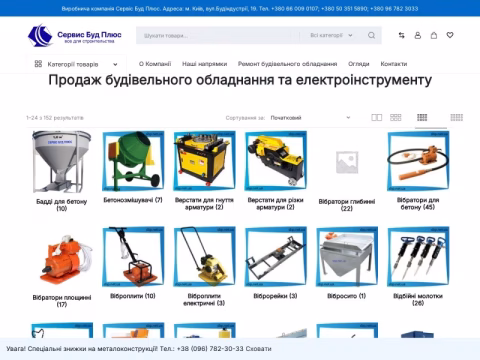This screenshot has height=360, width=480.
Task: Click the grid icon beside Категорії товарів
Action: (x=38, y=64)
